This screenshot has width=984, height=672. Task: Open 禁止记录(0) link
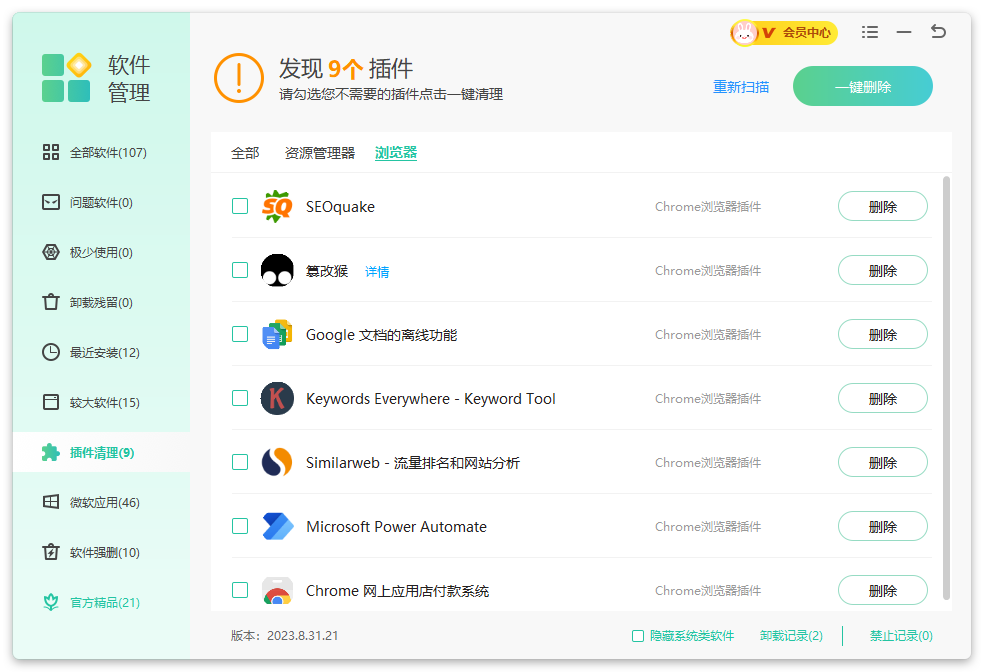pyautogui.click(x=901, y=636)
